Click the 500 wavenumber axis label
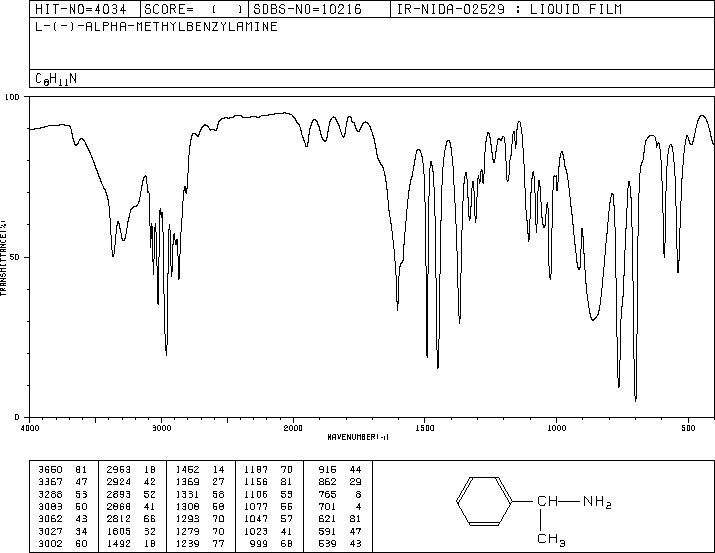Screen dimensions: 715x553 [689, 428]
